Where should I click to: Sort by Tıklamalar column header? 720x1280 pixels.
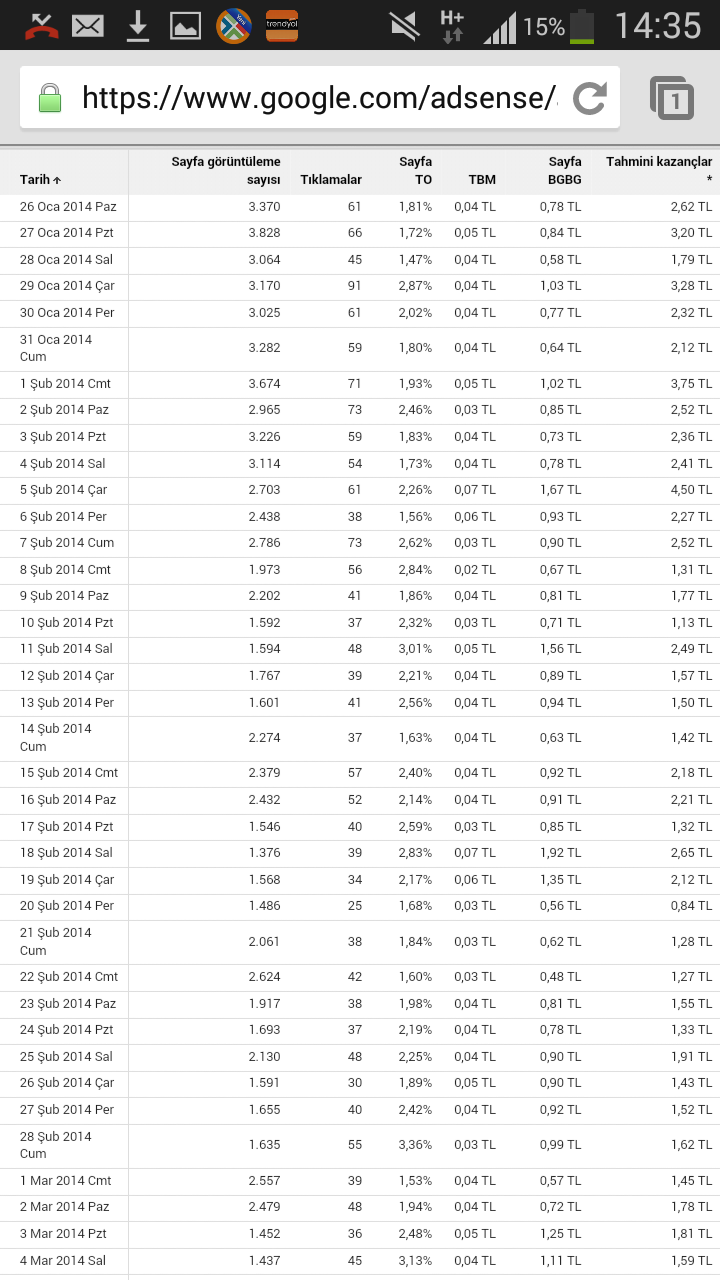pos(331,180)
